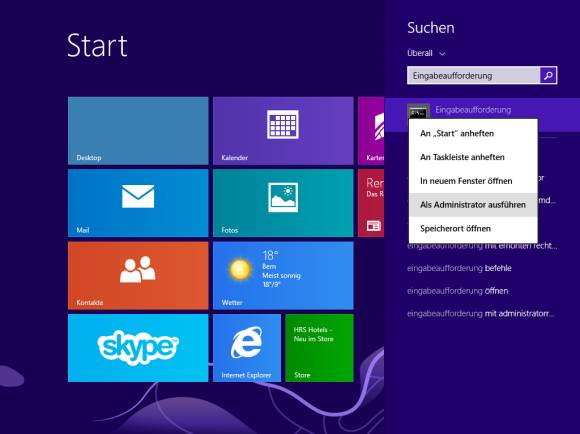Open the green Store tile
The height and width of the screenshot is (434, 580).
pyautogui.click(x=319, y=348)
